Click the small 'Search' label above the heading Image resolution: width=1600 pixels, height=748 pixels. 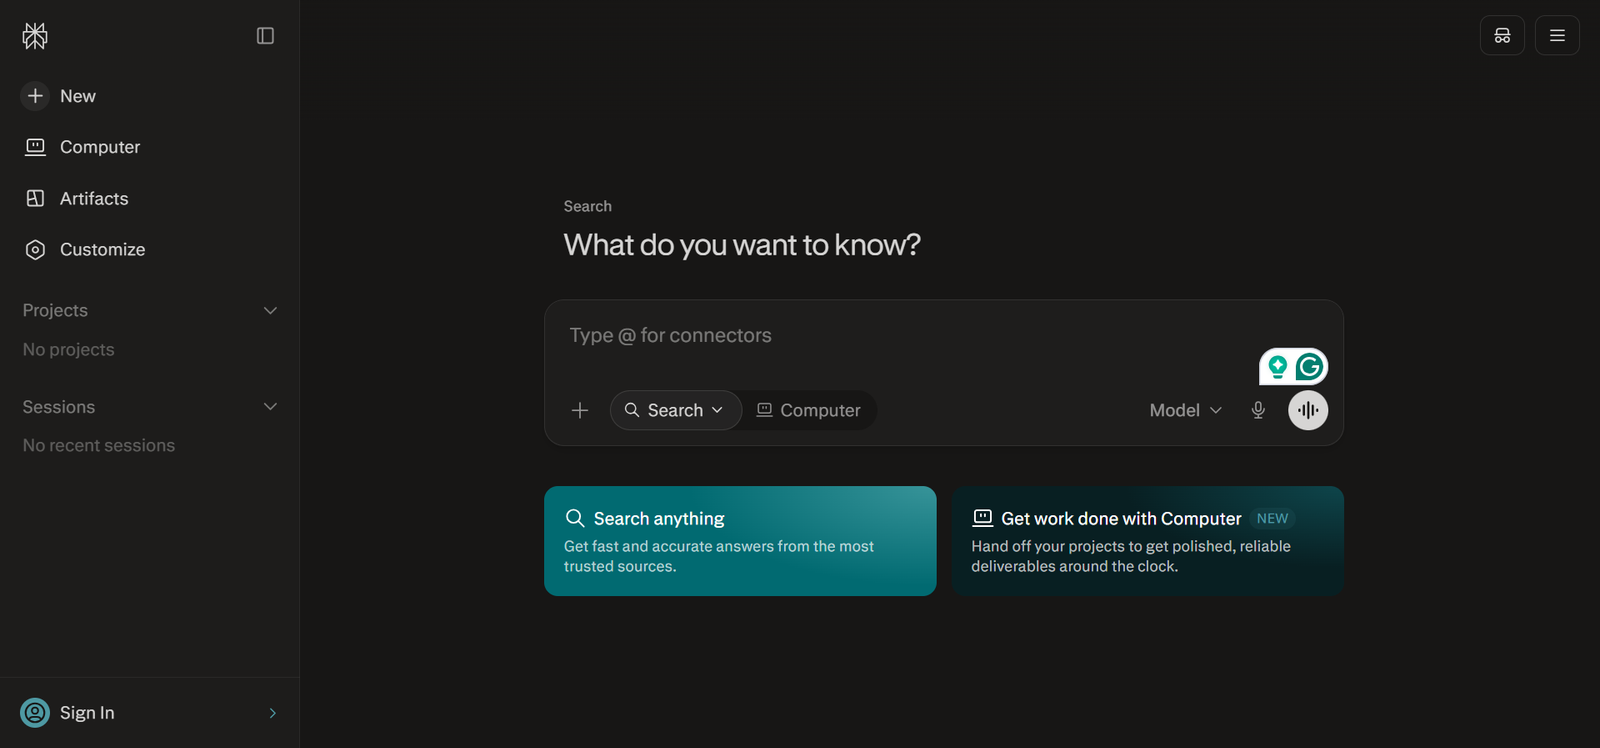click(x=588, y=206)
